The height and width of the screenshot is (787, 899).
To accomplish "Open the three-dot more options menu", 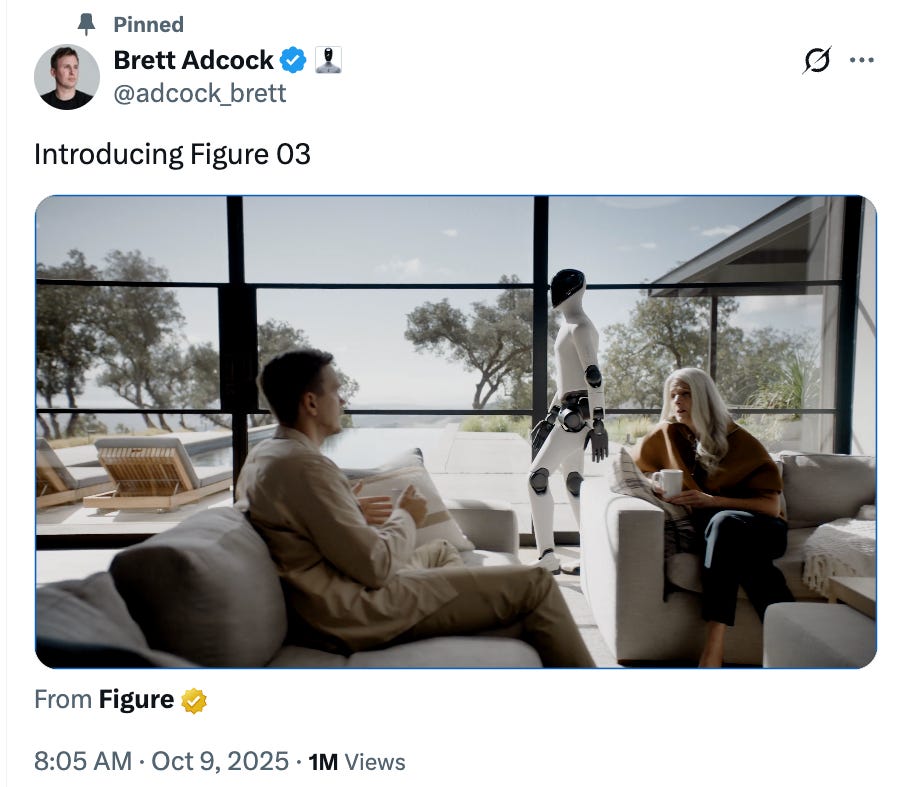I will click(862, 60).
